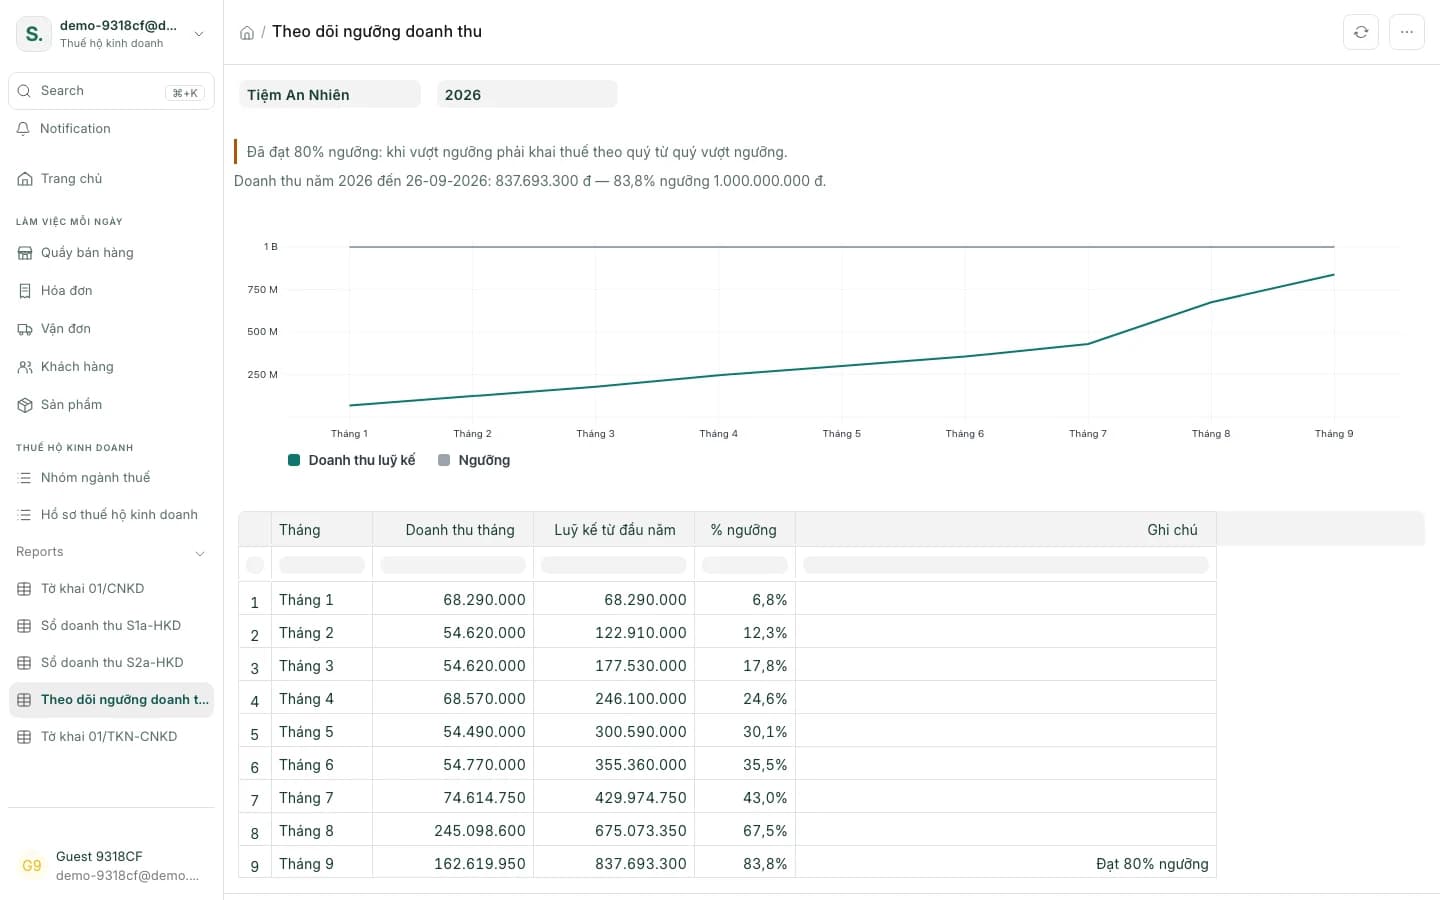The height and width of the screenshot is (900, 1440).
Task: Click the 43,0% threshold cell
Action: 745,798
